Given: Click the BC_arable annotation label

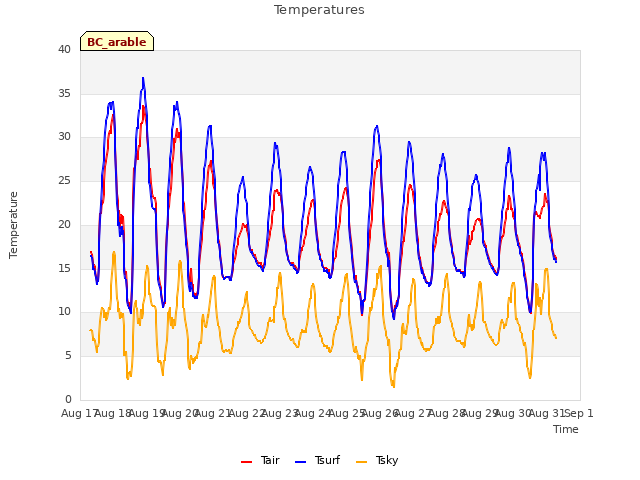Looking at the screenshot, I should (x=117, y=42).
